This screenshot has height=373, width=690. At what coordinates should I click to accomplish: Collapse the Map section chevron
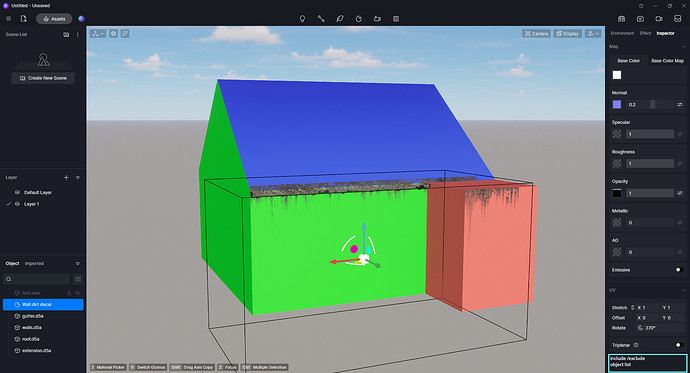click(x=683, y=47)
